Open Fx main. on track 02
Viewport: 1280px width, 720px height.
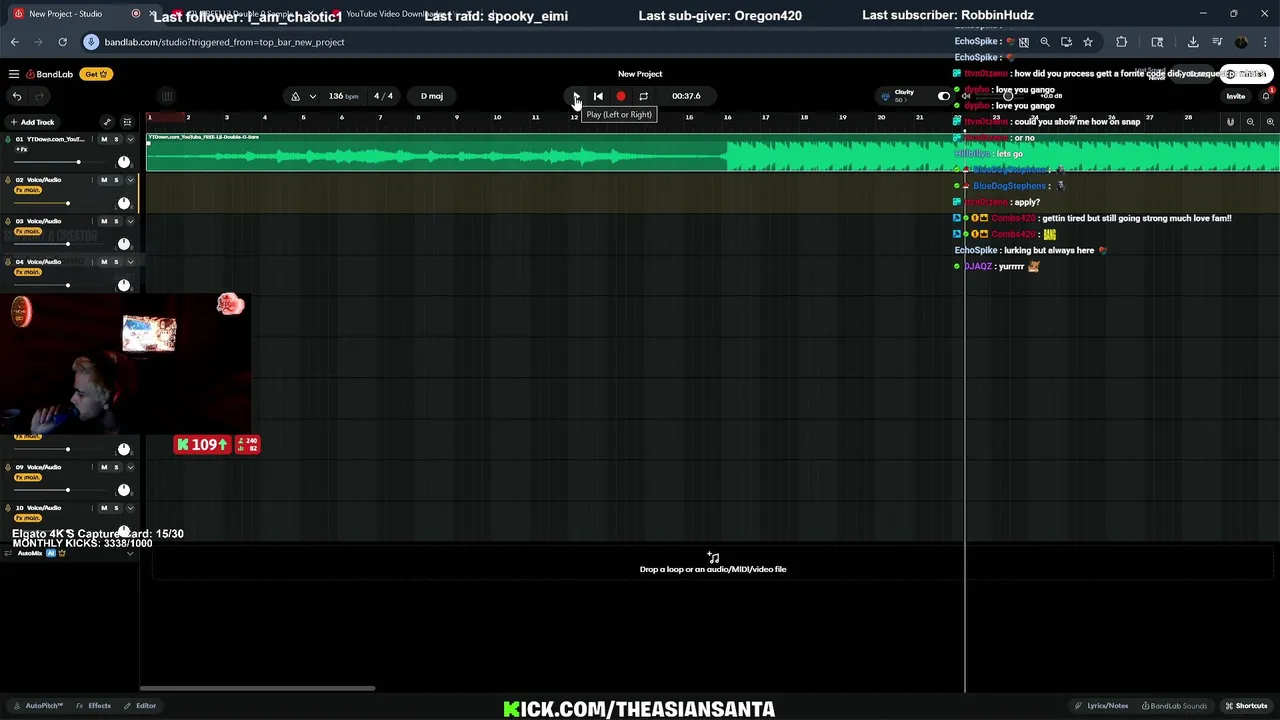pos(28,190)
